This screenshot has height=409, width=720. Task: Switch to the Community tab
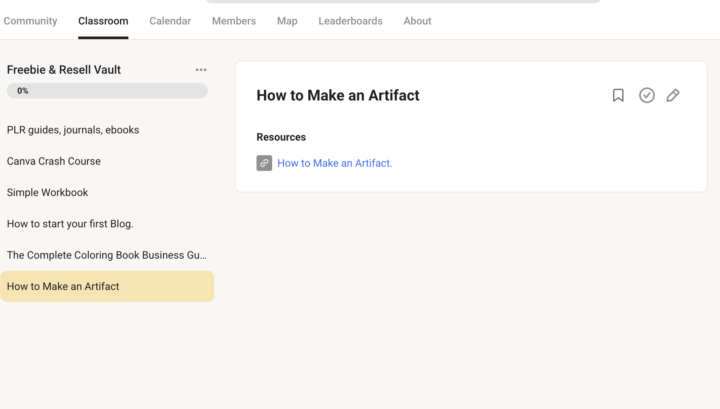[x=30, y=21]
